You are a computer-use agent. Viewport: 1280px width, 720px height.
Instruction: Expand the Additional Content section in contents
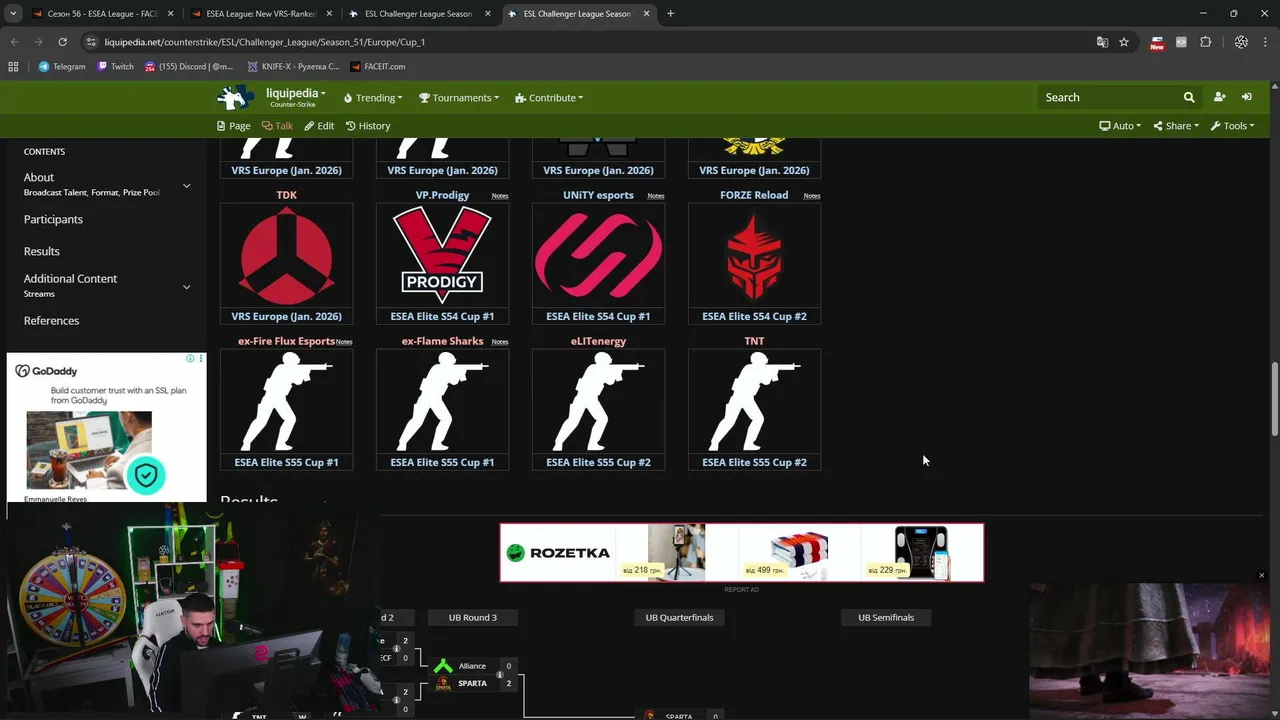186,286
